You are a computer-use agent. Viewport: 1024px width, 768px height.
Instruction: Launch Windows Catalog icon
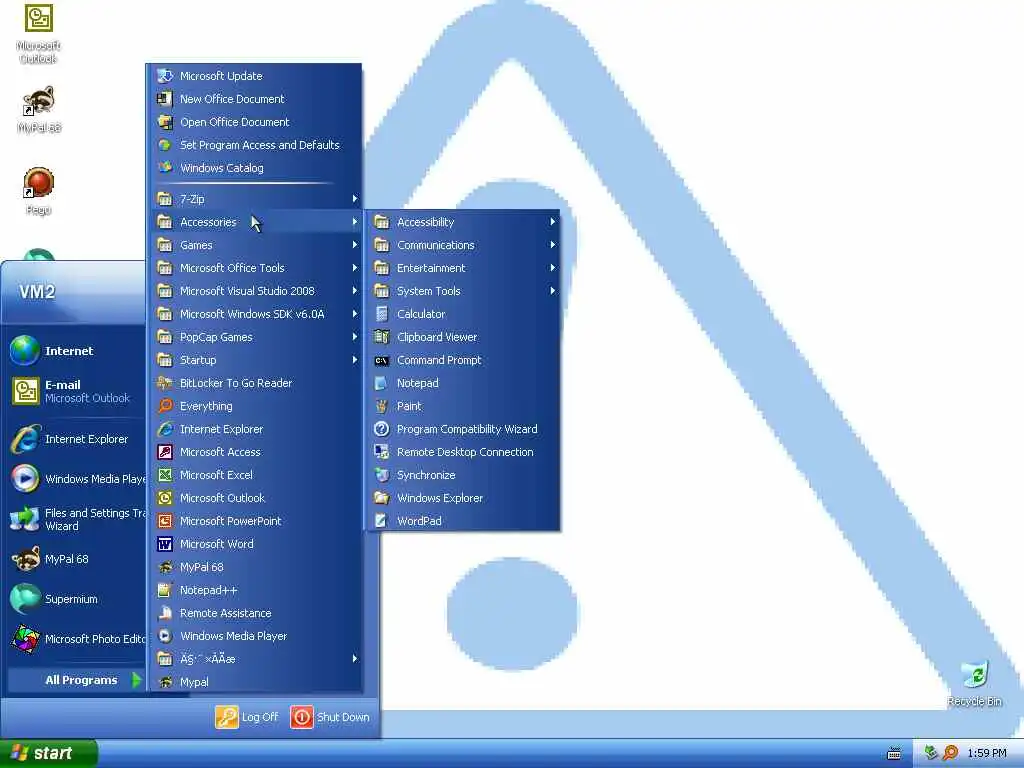[165, 168]
